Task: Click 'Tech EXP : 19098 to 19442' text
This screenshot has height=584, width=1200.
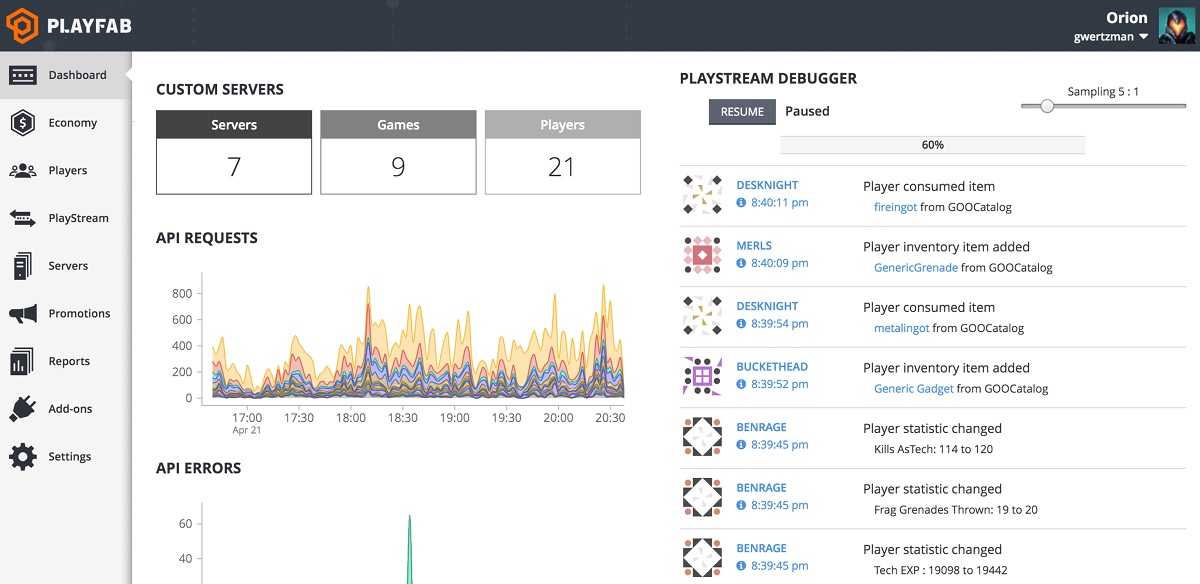Action: click(x=940, y=570)
